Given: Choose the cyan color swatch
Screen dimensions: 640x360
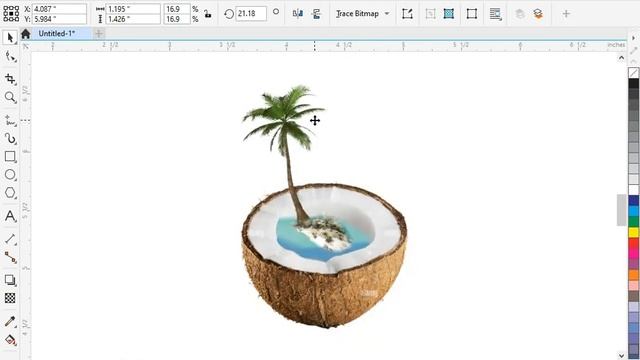Looking at the screenshot, I should 633,211.
